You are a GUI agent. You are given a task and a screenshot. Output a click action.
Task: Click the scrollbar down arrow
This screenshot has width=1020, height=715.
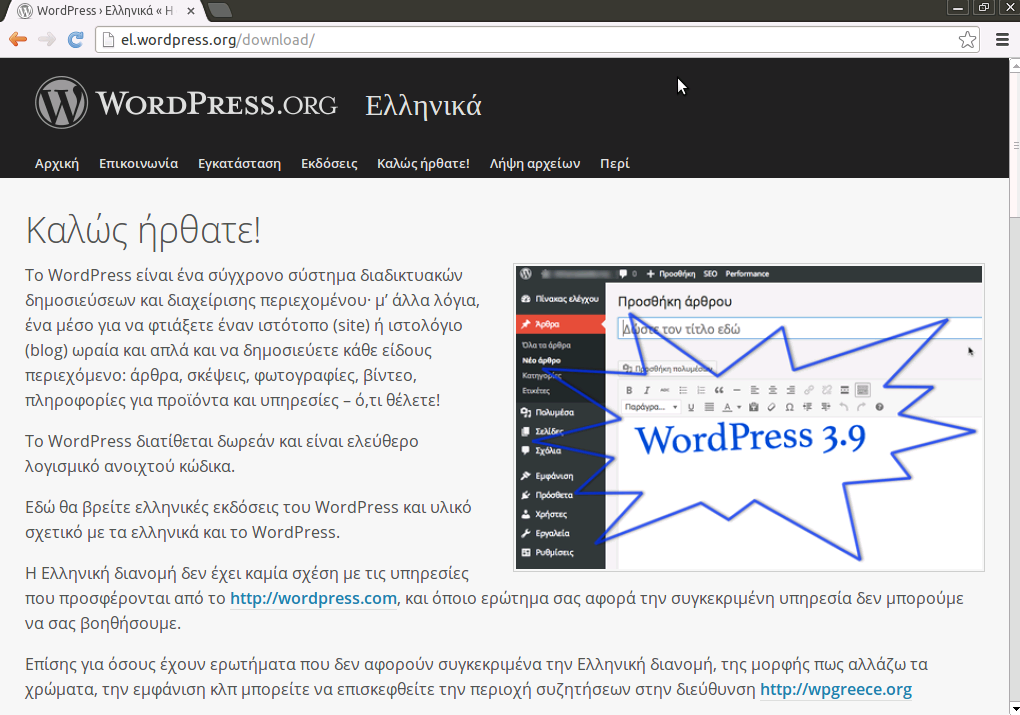click(1015, 708)
